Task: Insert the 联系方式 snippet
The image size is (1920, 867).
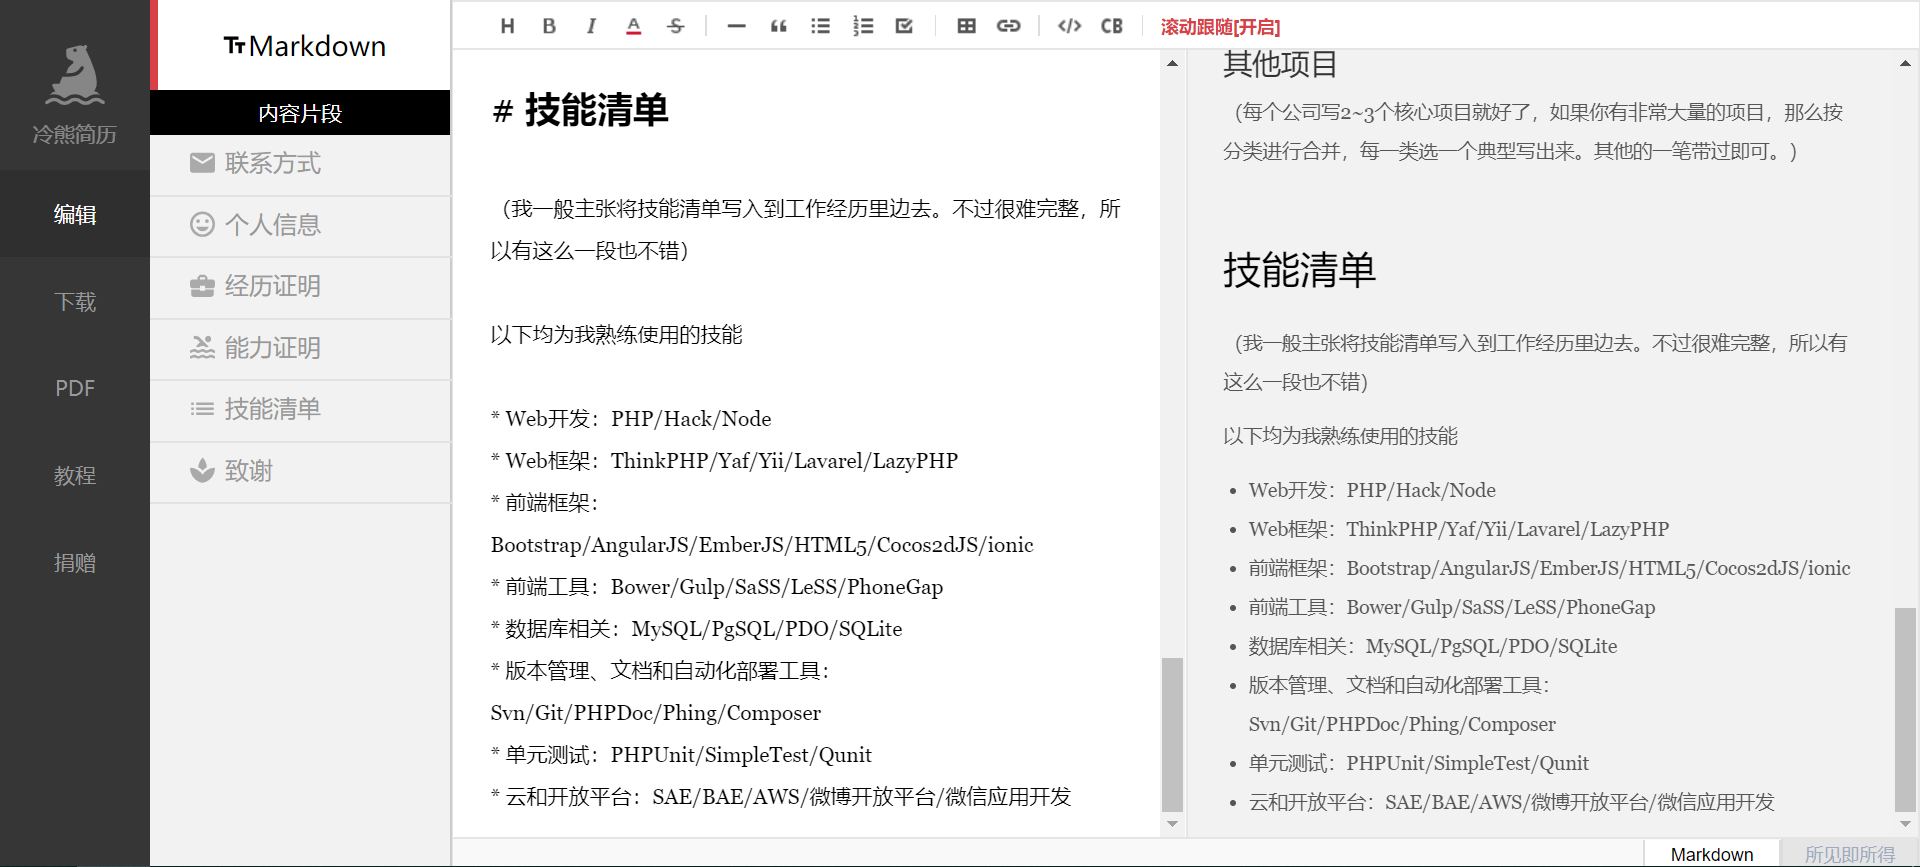Action: pyautogui.click(x=300, y=164)
